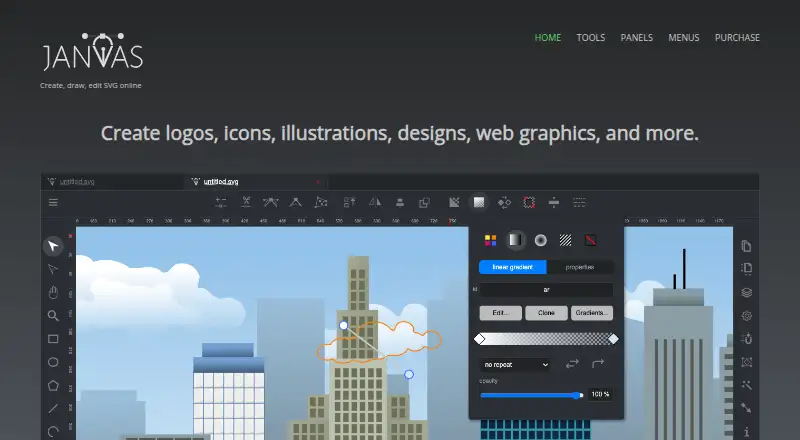This screenshot has width=800, height=440.
Task: Pick the ellipse shape tool
Action: click(x=53, y=362)
